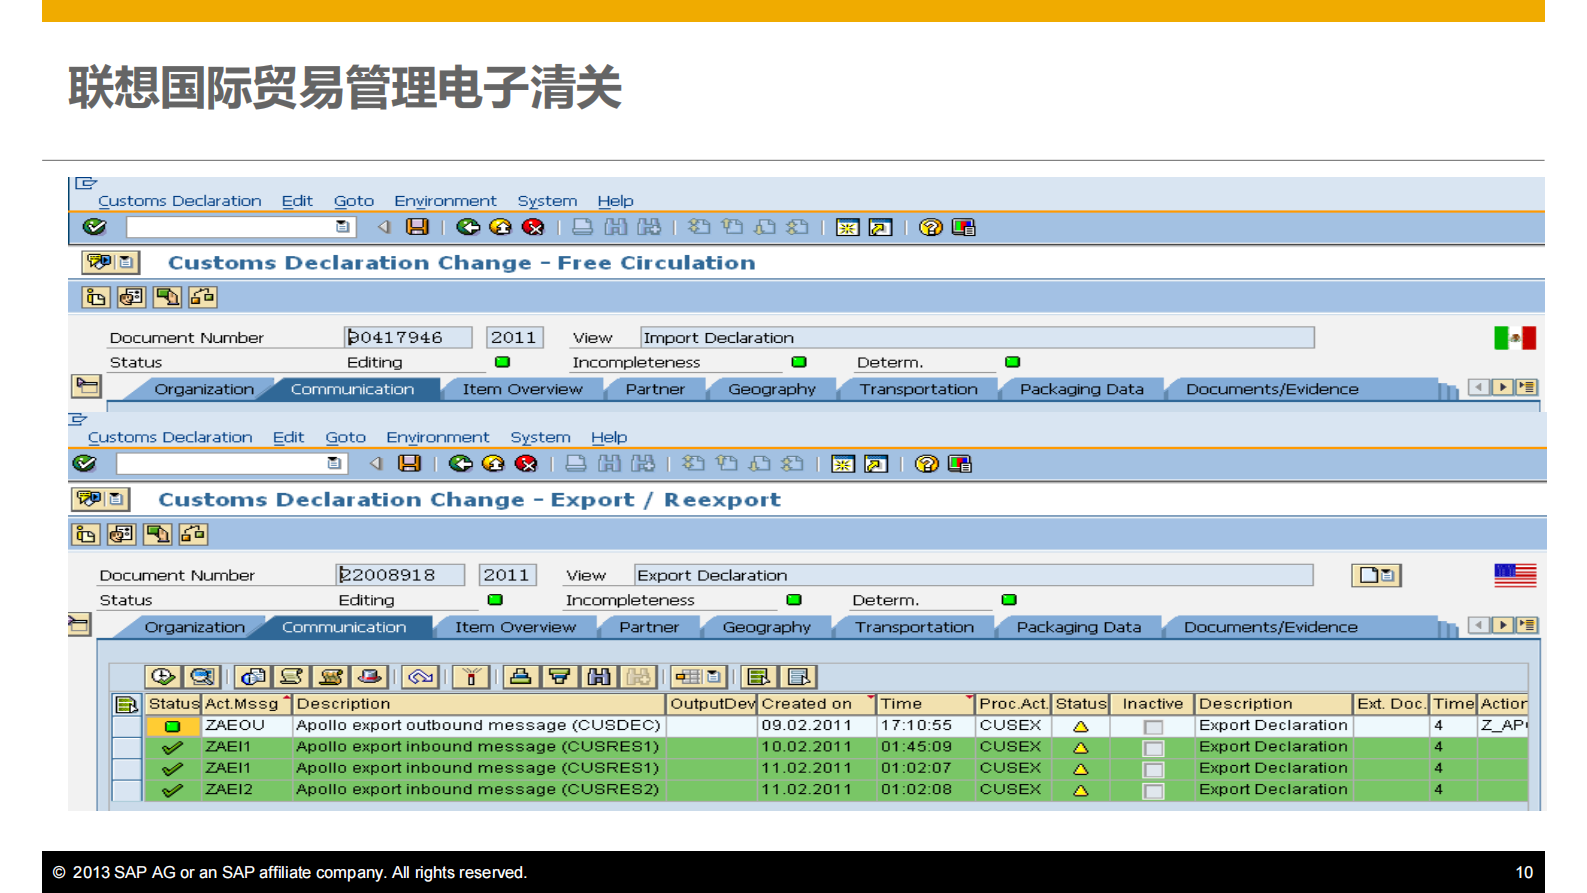This screenshot has width=1587, height=893.
Task: Click Customize Local Layout icon in Free Circulation toolbar
Action: (x=963, y=227)
